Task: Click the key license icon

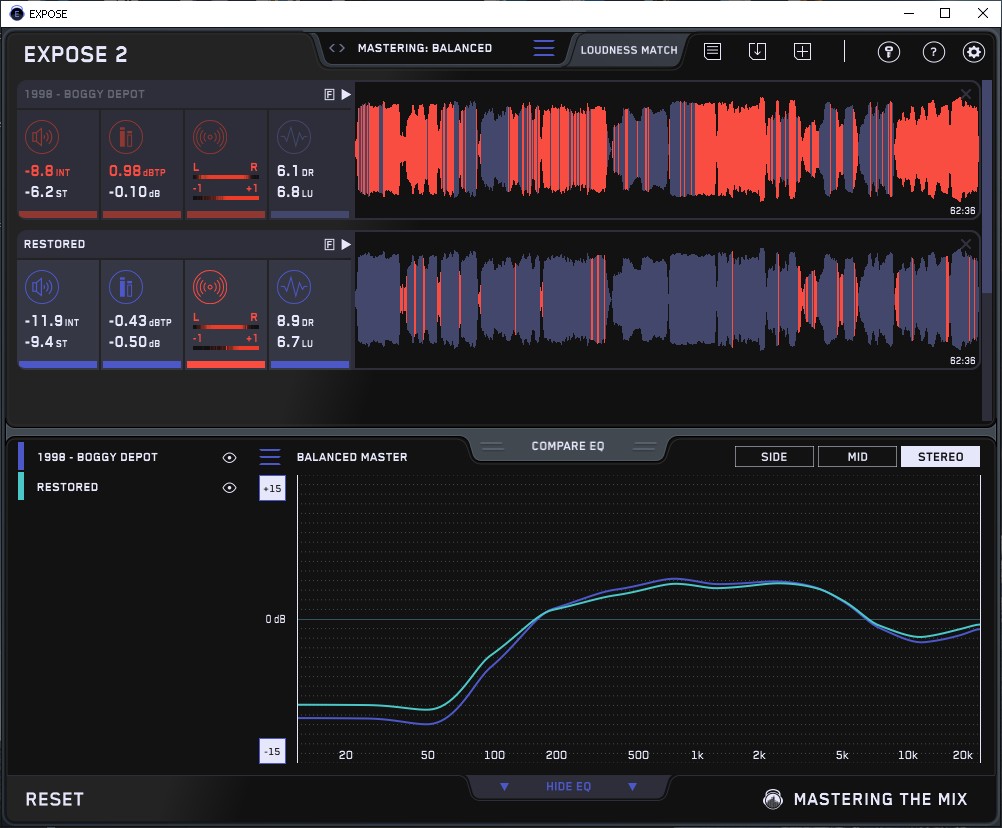Action: click(x=889, y=52)
